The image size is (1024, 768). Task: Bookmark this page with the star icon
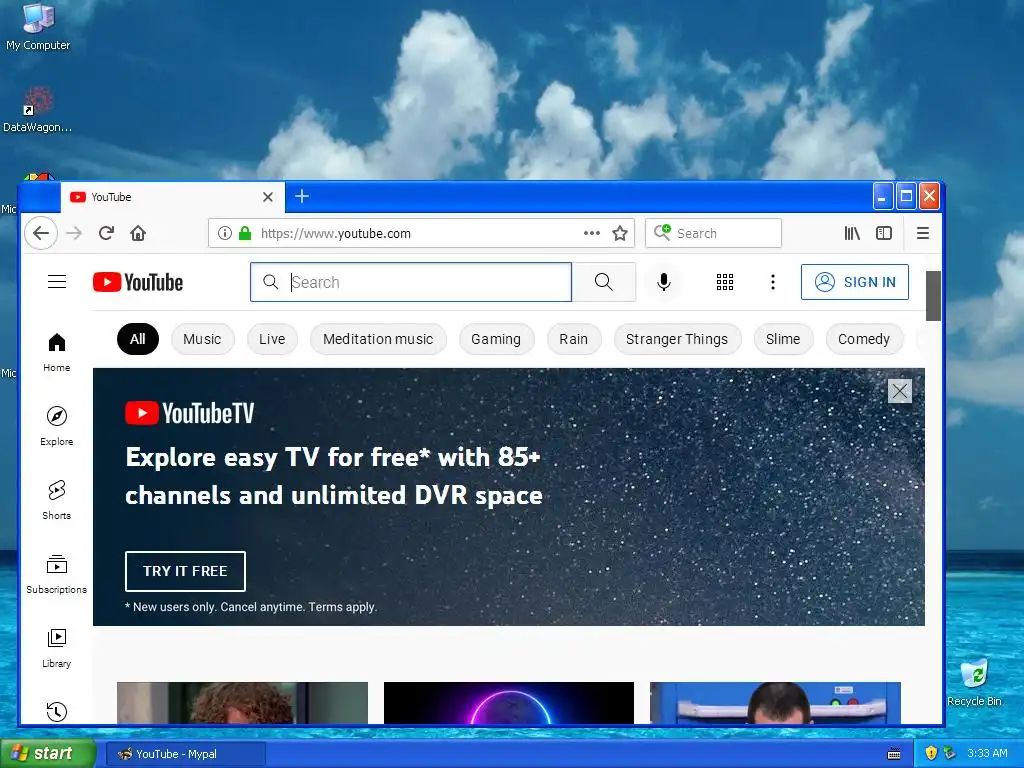pyautogui.click(x=620, y=233)
